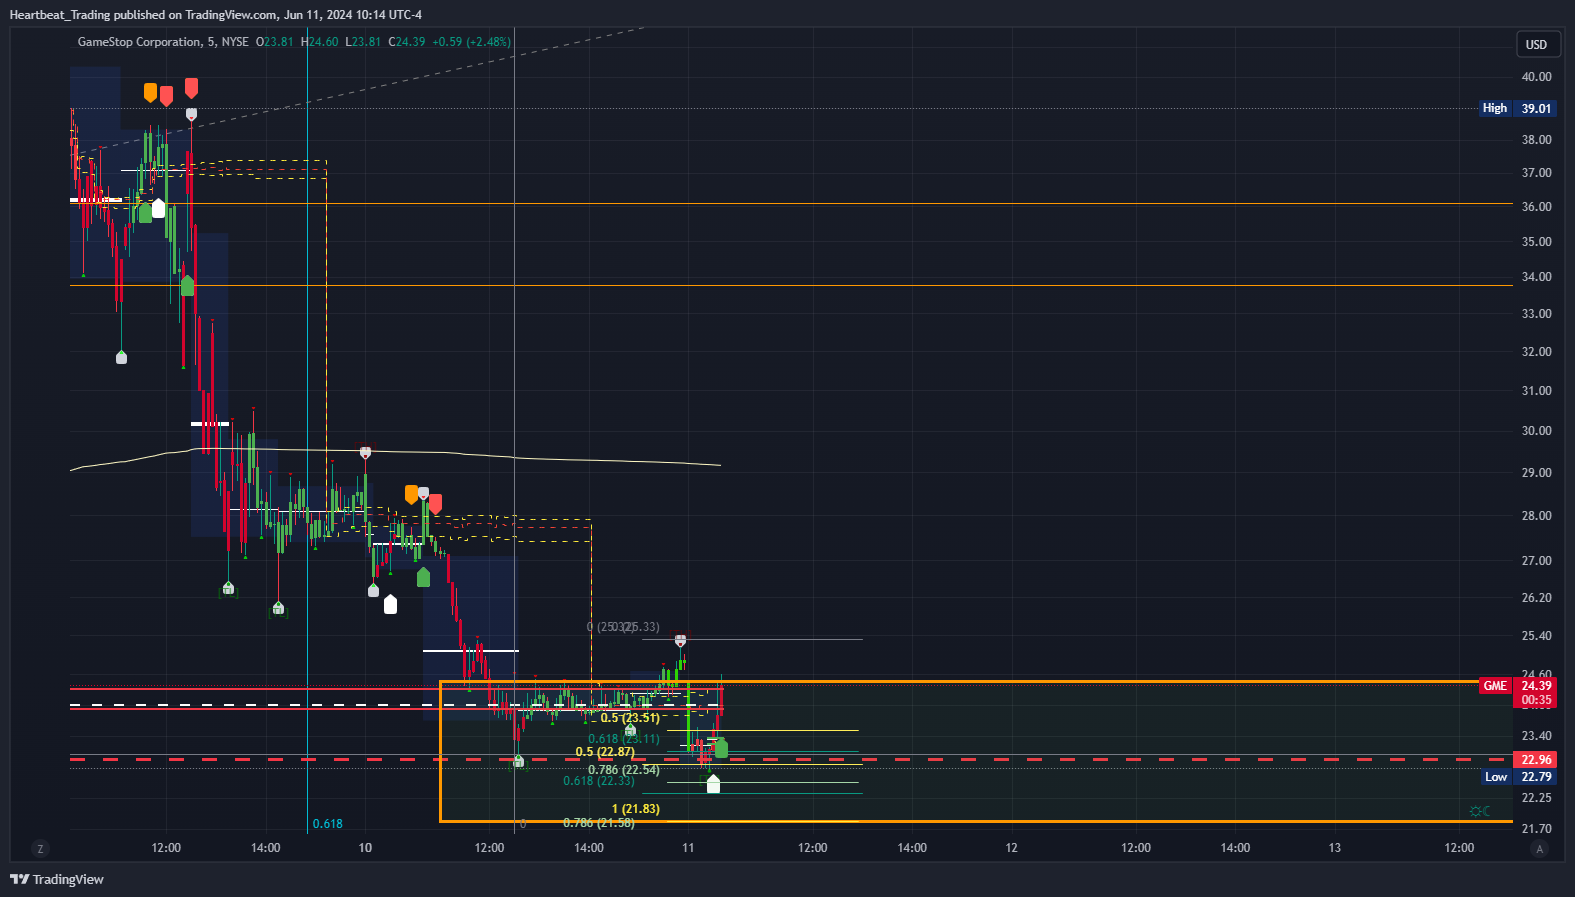This screenshot has height=897, width=1575.
Task: Select the 0.5 (22.87) Fibonacci label
Action: point(605,752)
